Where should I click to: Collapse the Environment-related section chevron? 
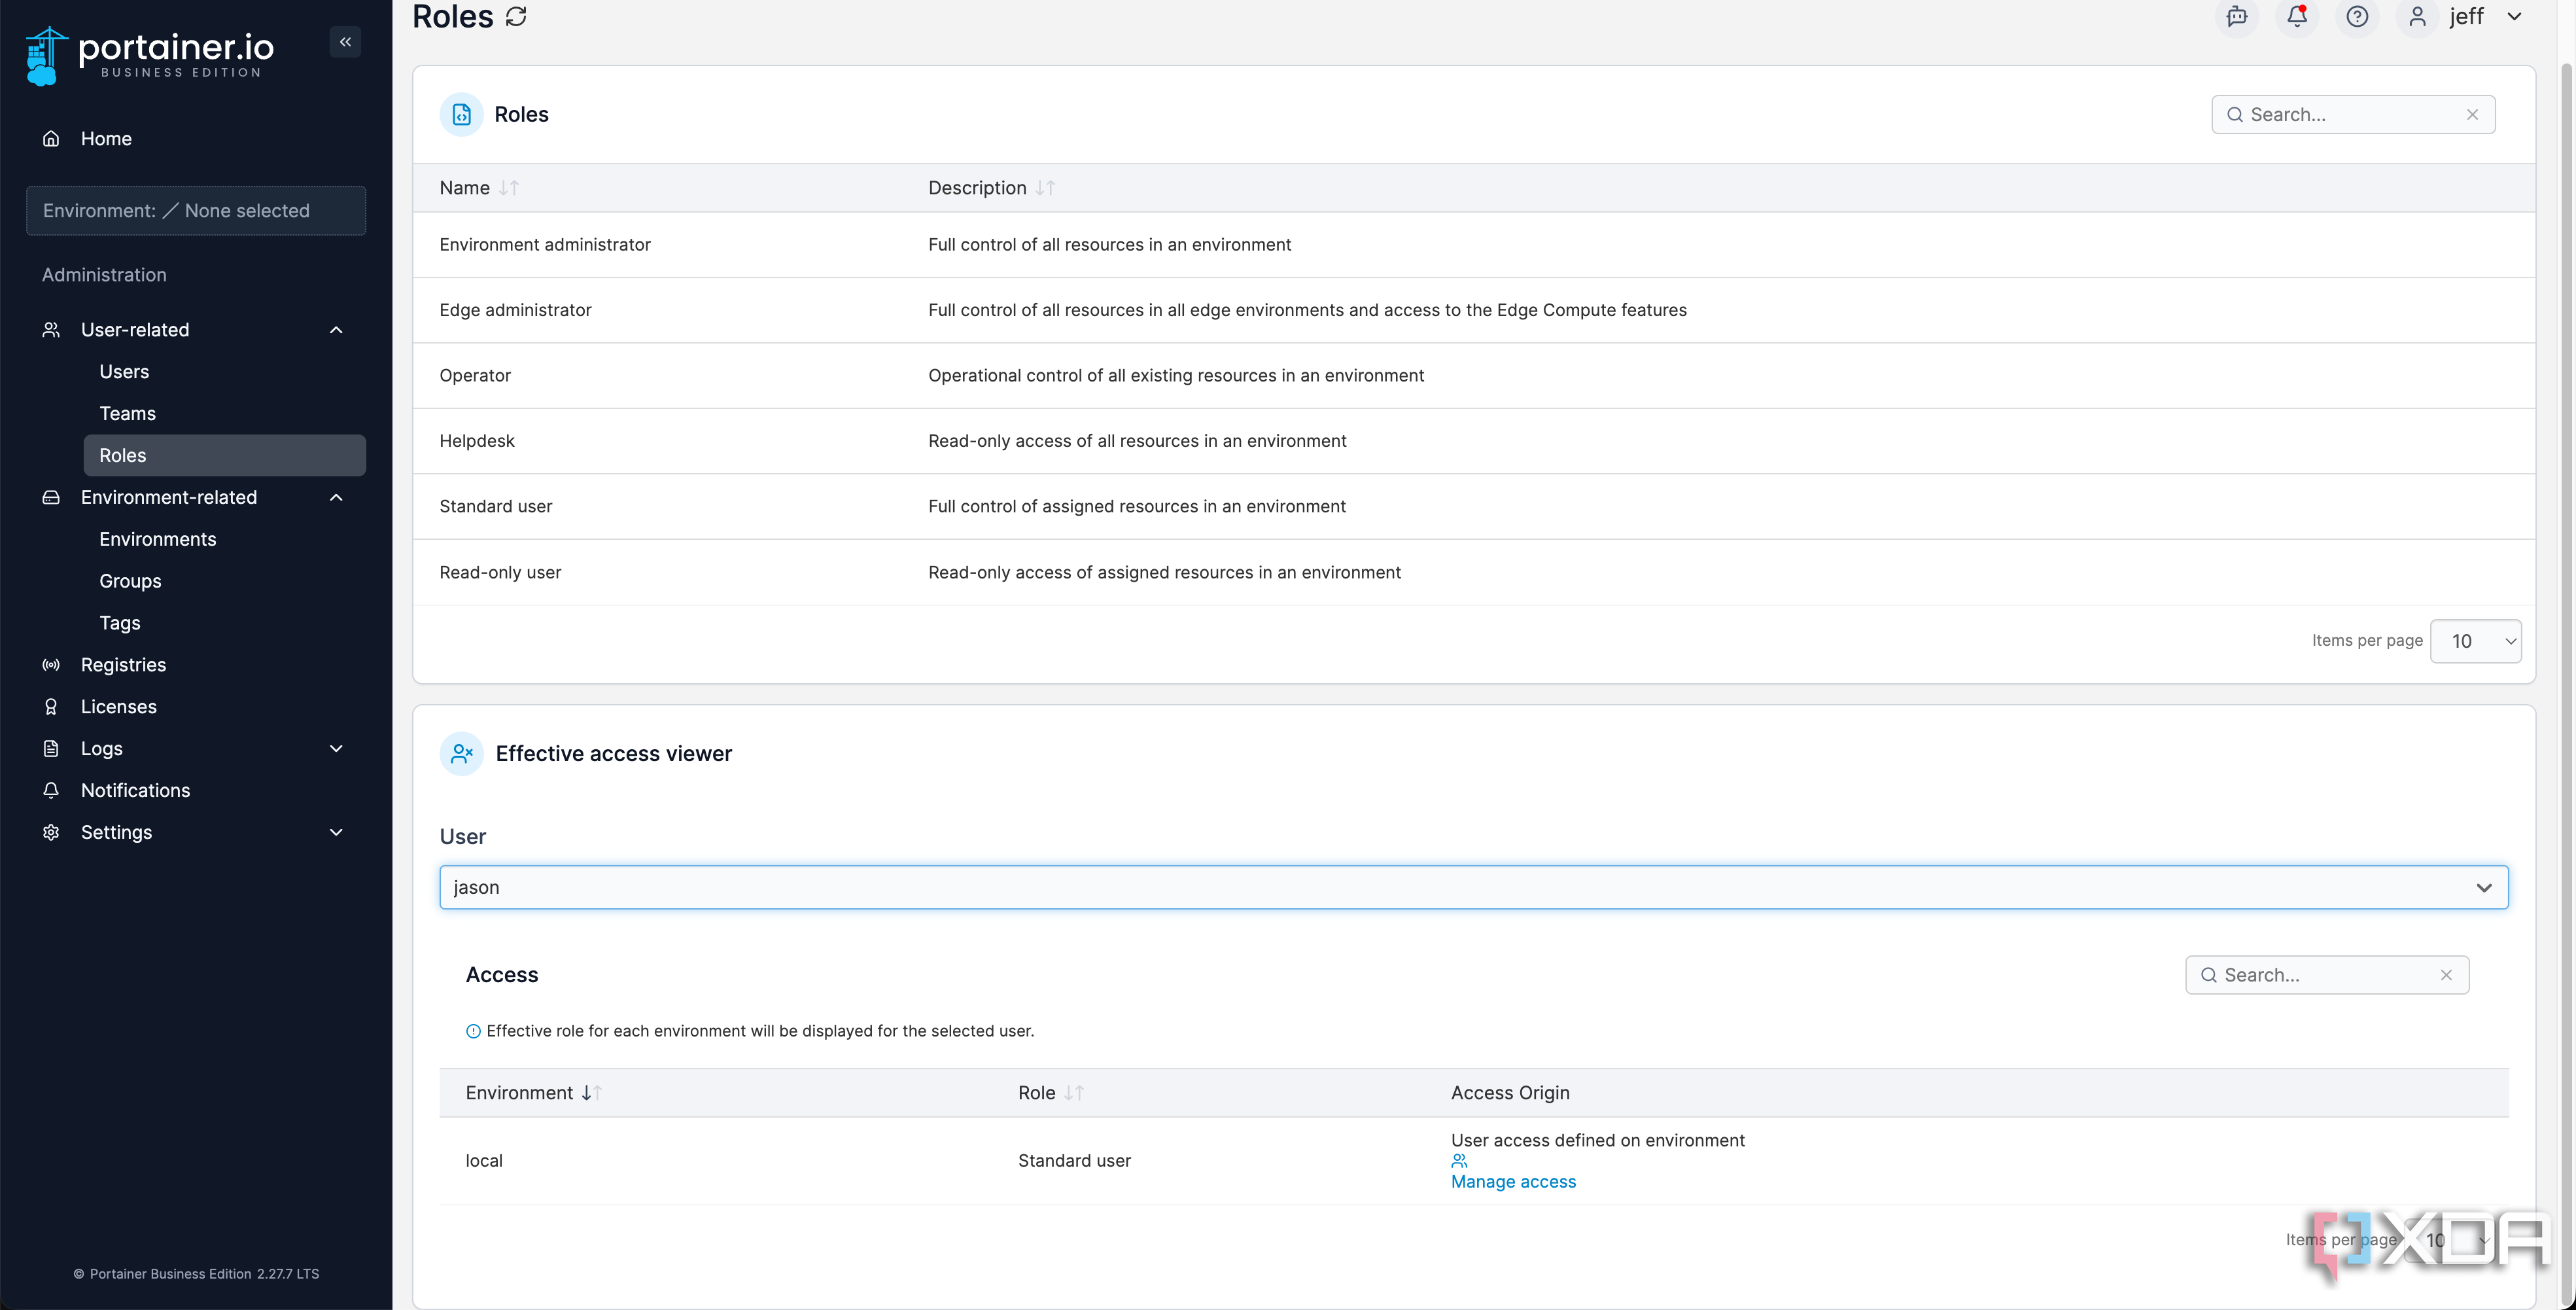(x=336, y=498)
